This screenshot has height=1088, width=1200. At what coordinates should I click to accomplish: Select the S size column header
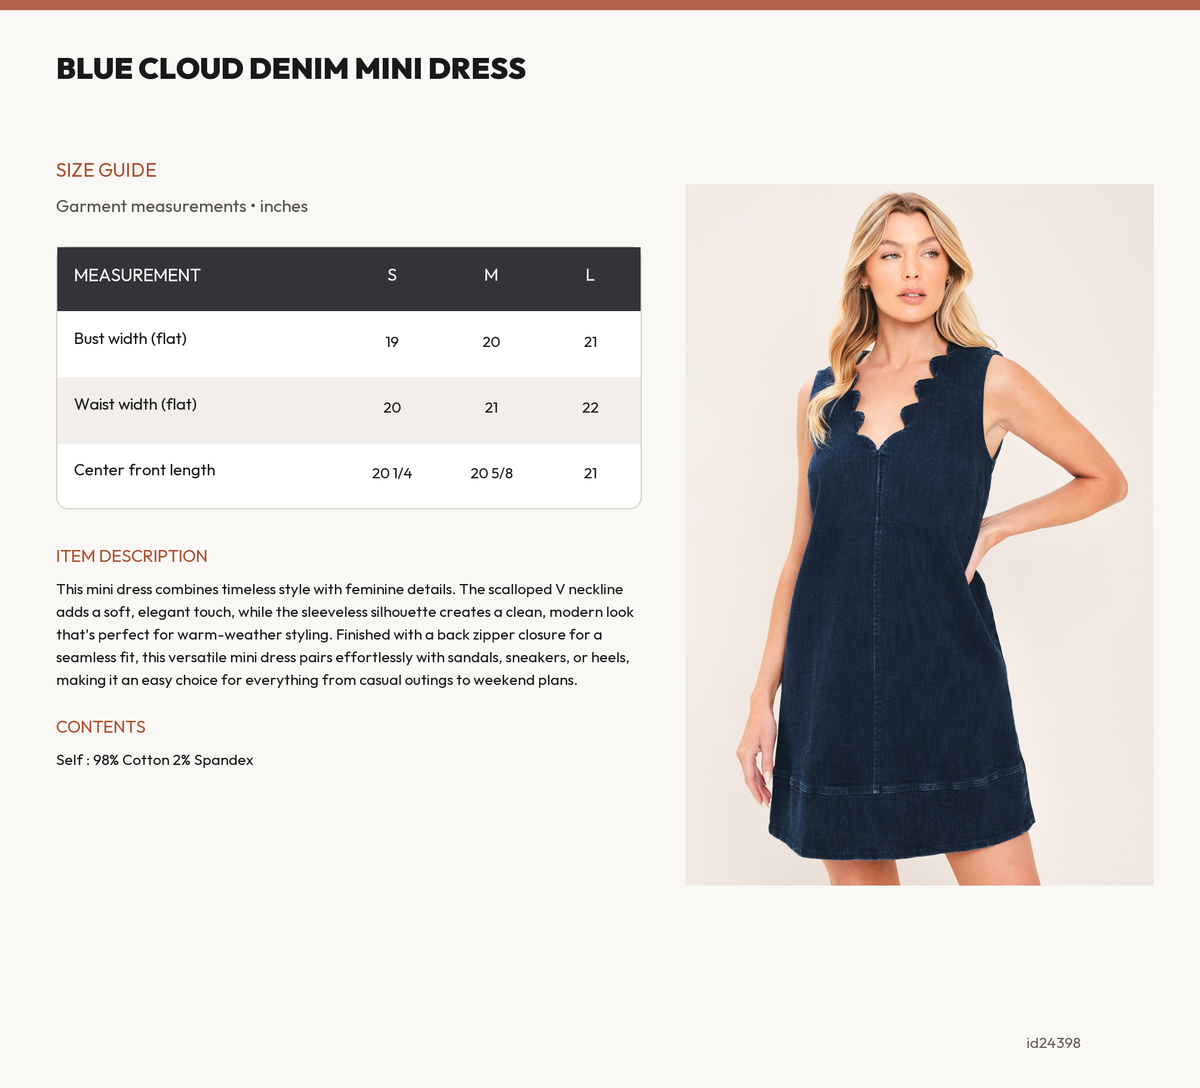click(392, 275)
